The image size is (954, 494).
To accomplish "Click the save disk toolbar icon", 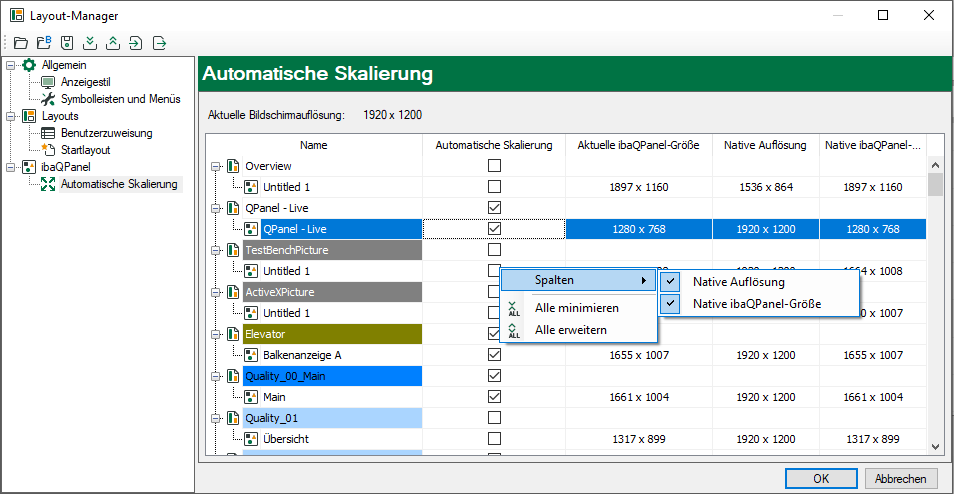I will coord(67,43).
